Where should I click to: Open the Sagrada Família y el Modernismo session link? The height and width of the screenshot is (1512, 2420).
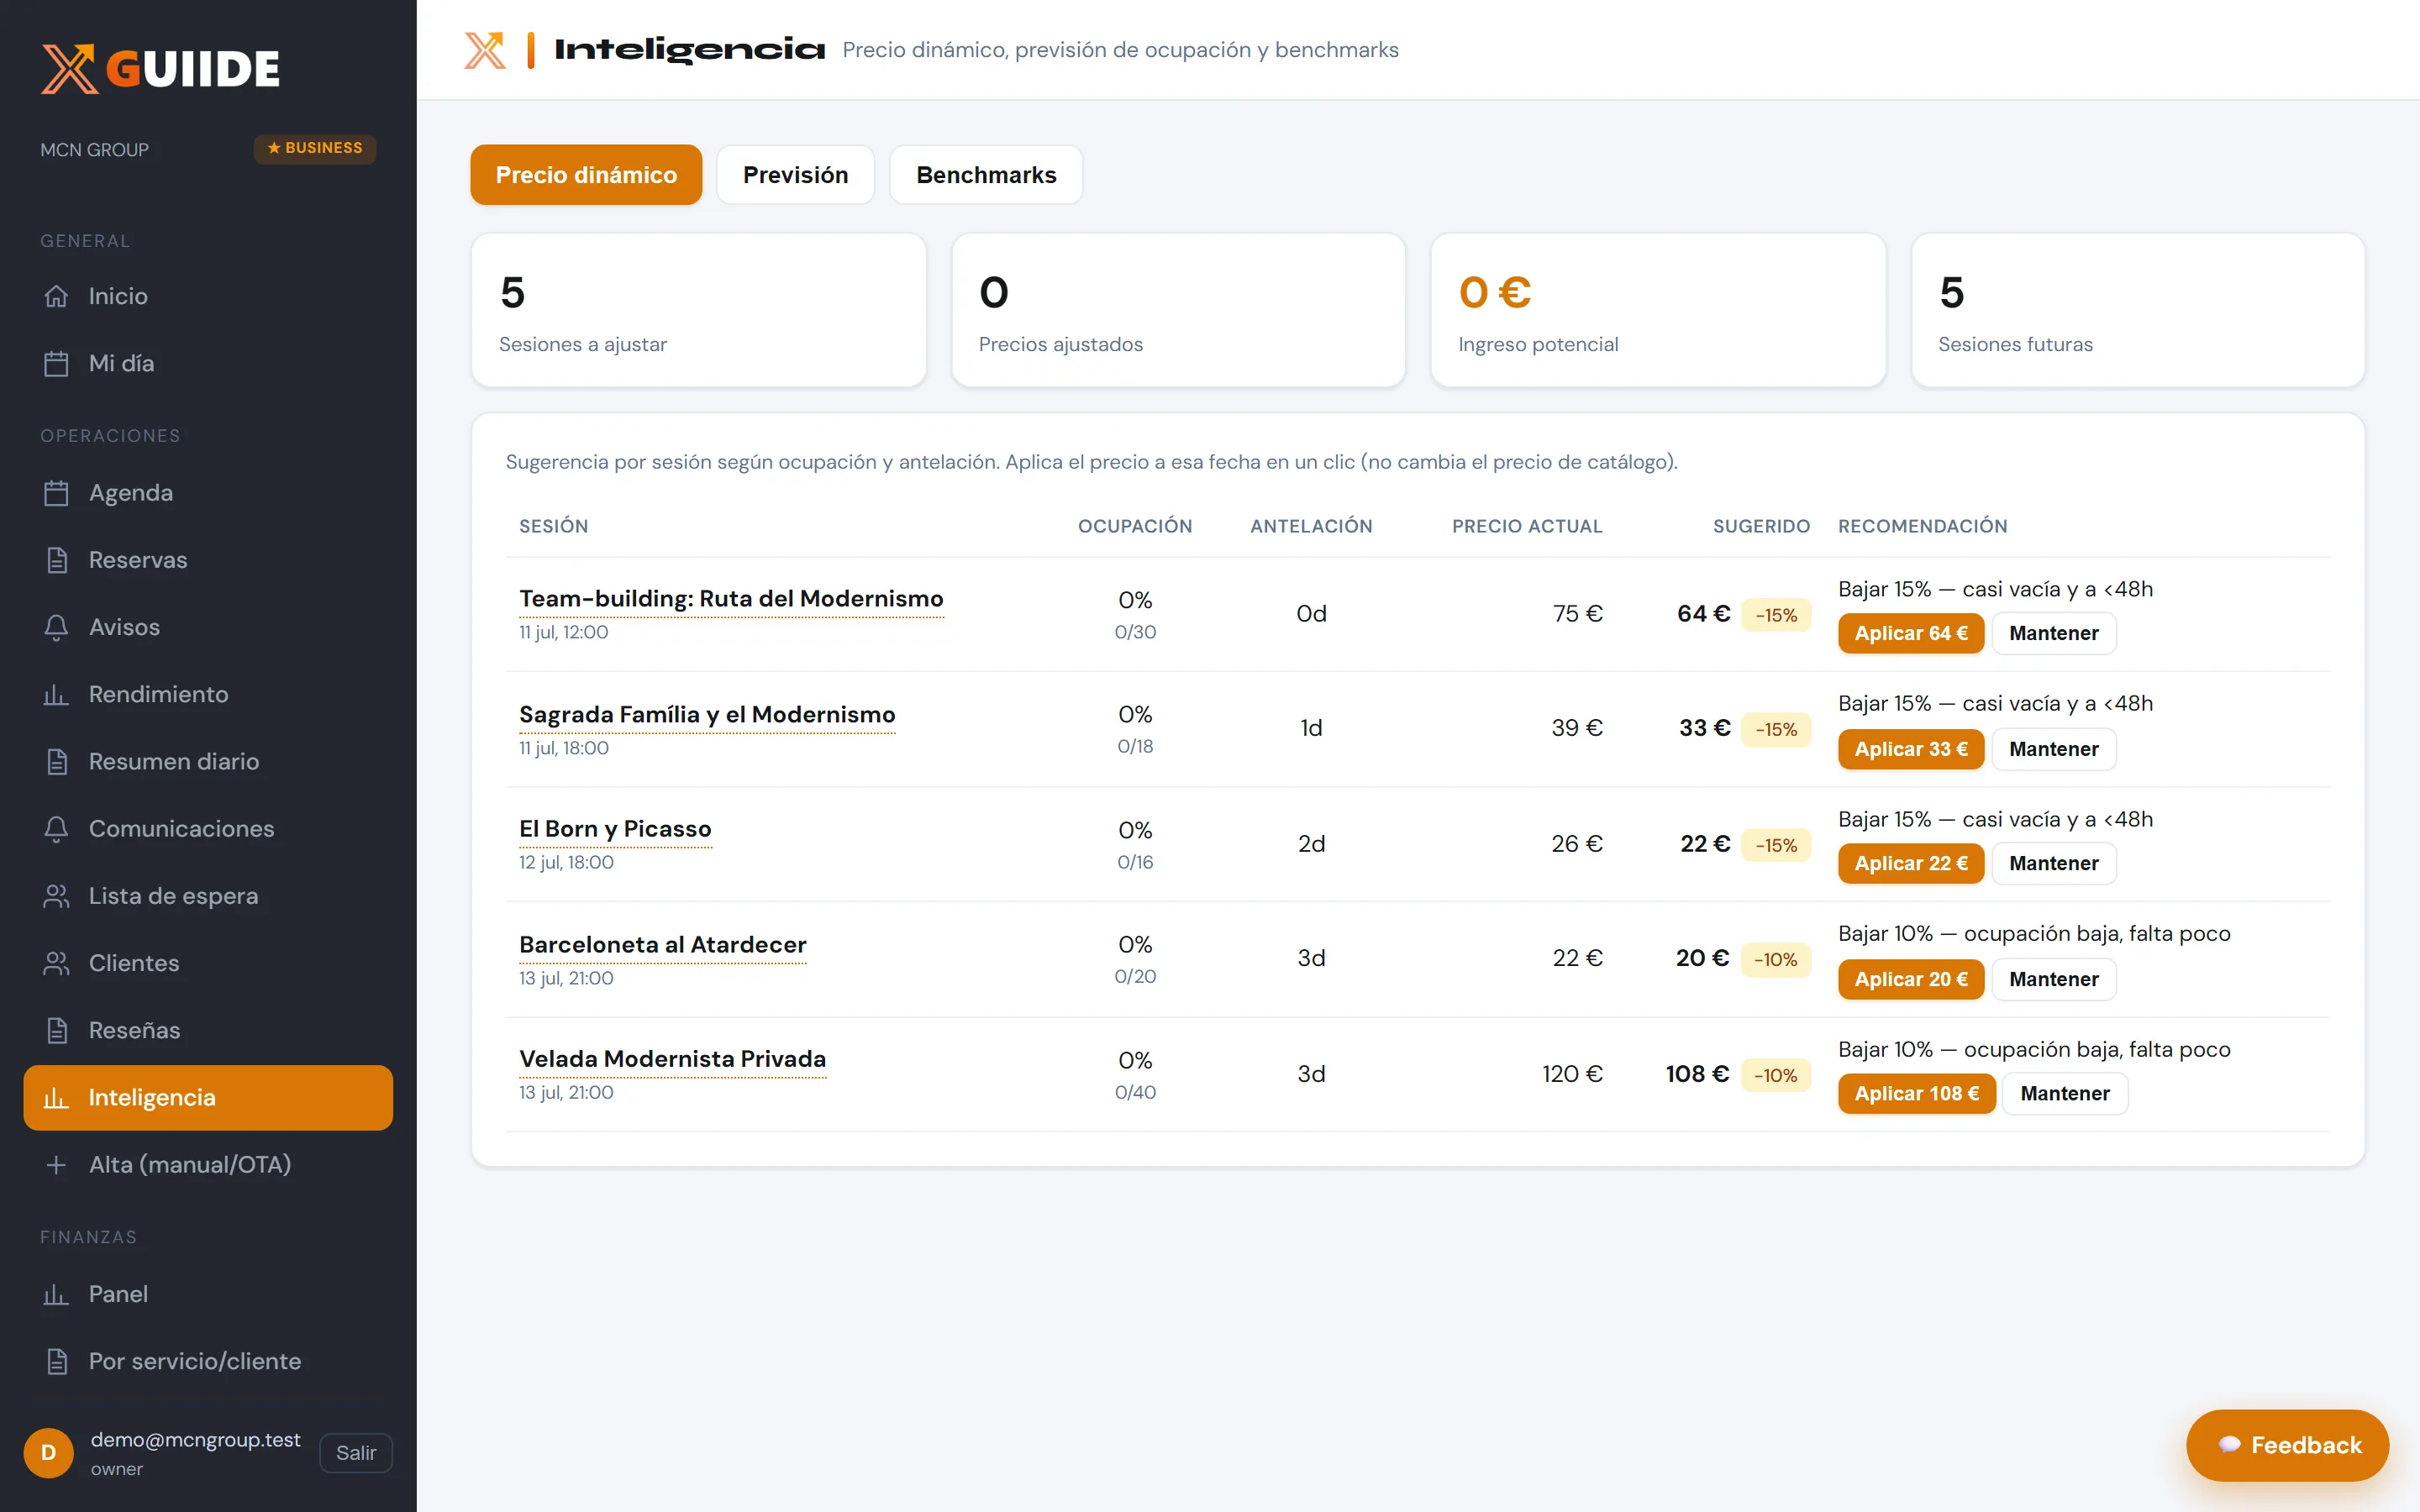pyautogui.click(x=707, y=714)
